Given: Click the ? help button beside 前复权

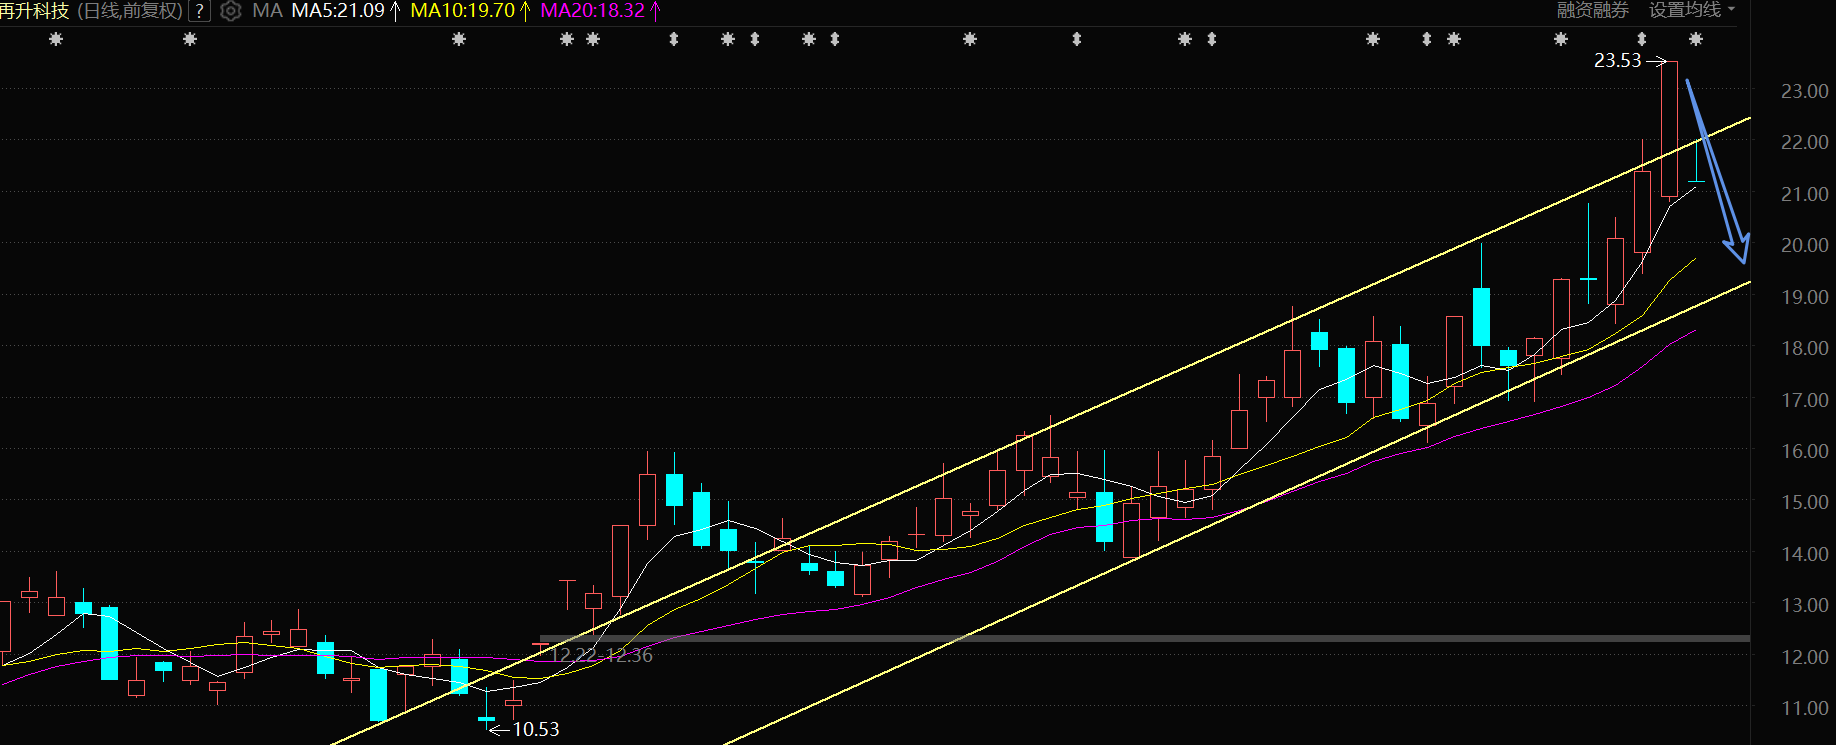Looking at the screenshot, I should [199, 11].
